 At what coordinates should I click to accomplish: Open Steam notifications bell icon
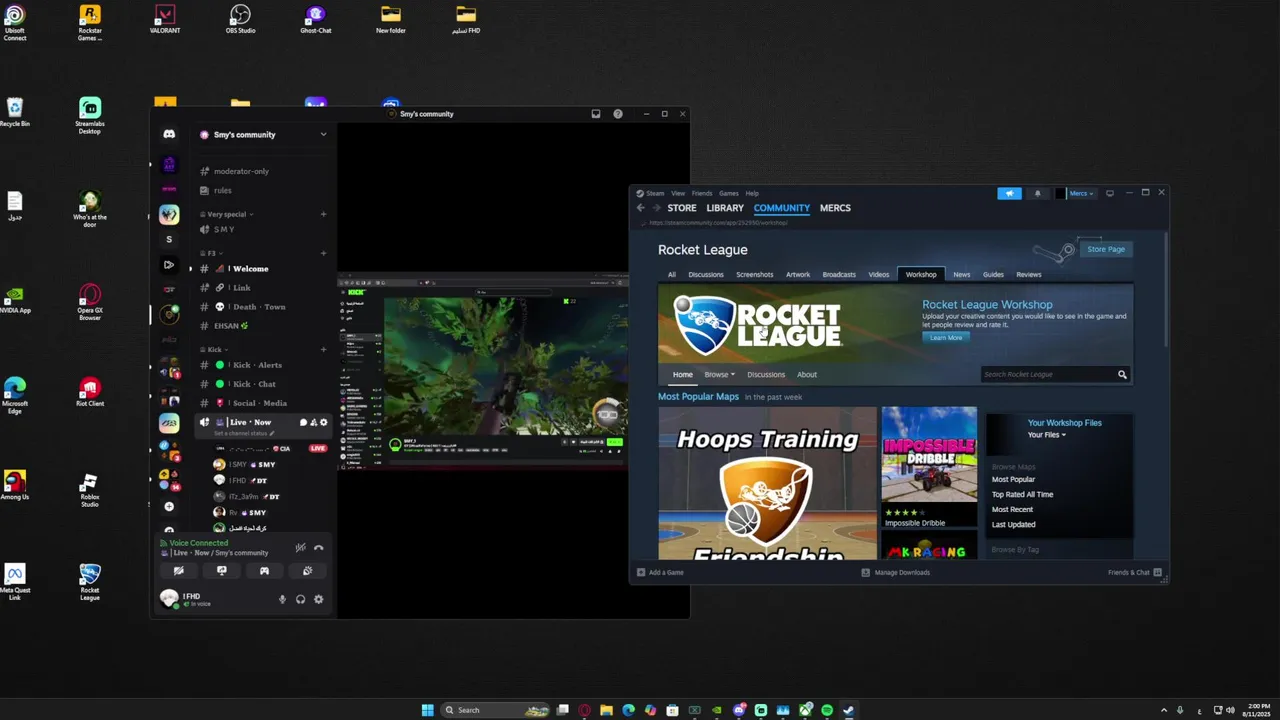(1037, 193)
